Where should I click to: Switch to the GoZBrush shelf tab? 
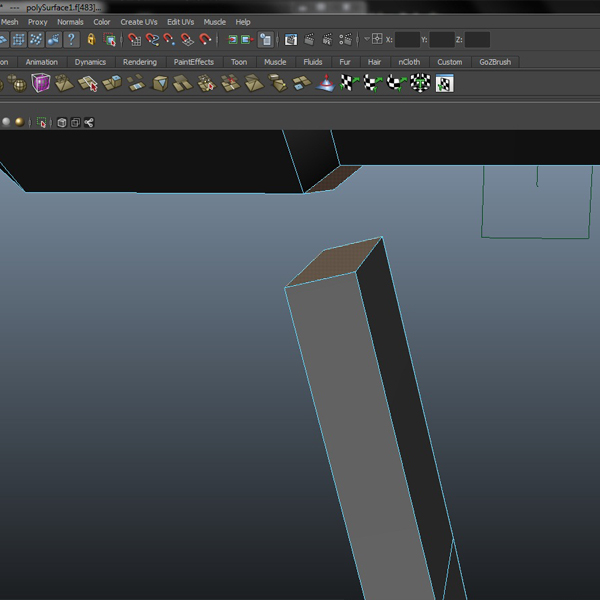495,62
